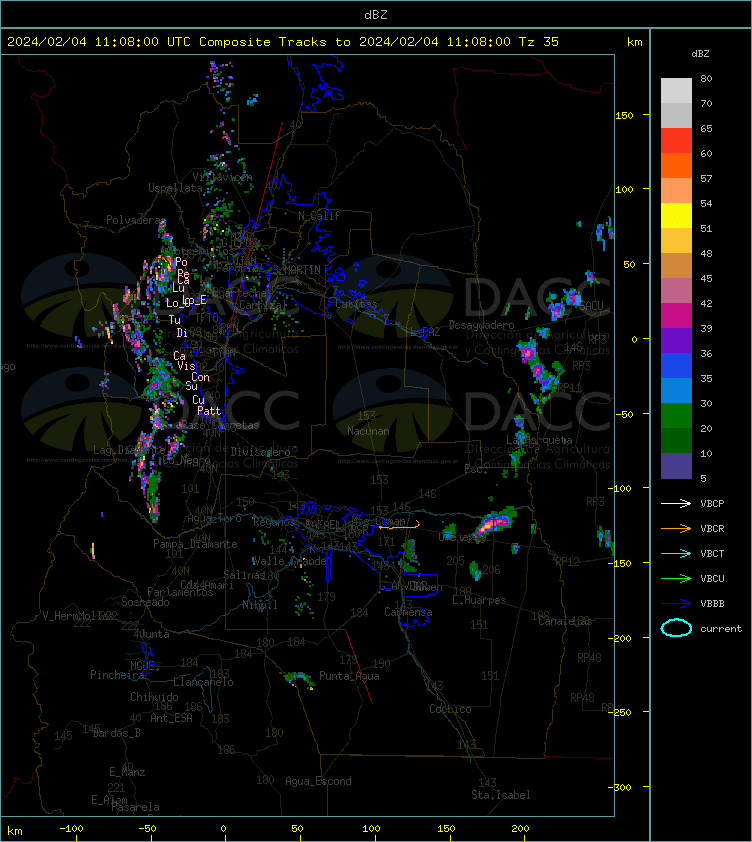Click the Vis storm track label

186,366
